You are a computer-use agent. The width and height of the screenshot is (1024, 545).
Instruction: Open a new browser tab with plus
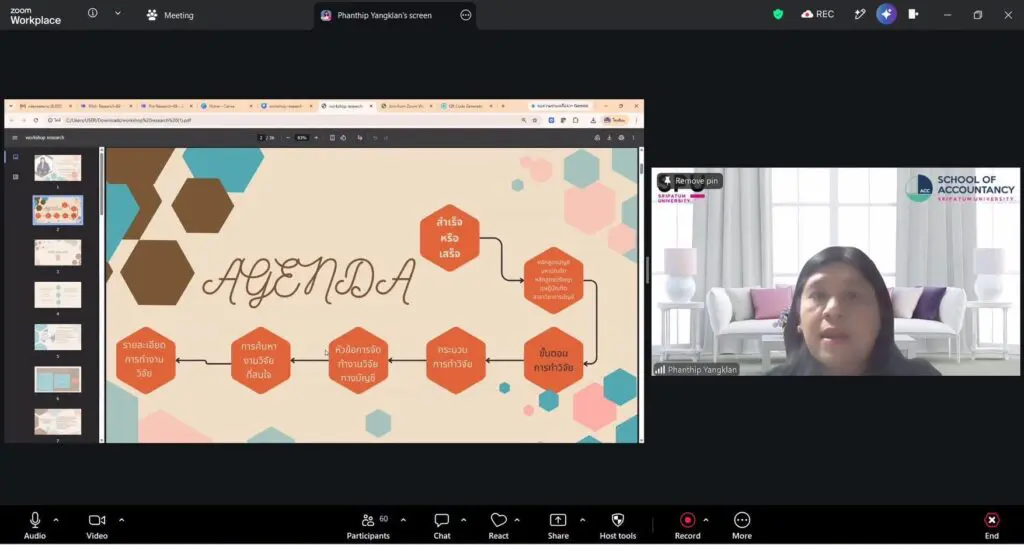[504, 106]
